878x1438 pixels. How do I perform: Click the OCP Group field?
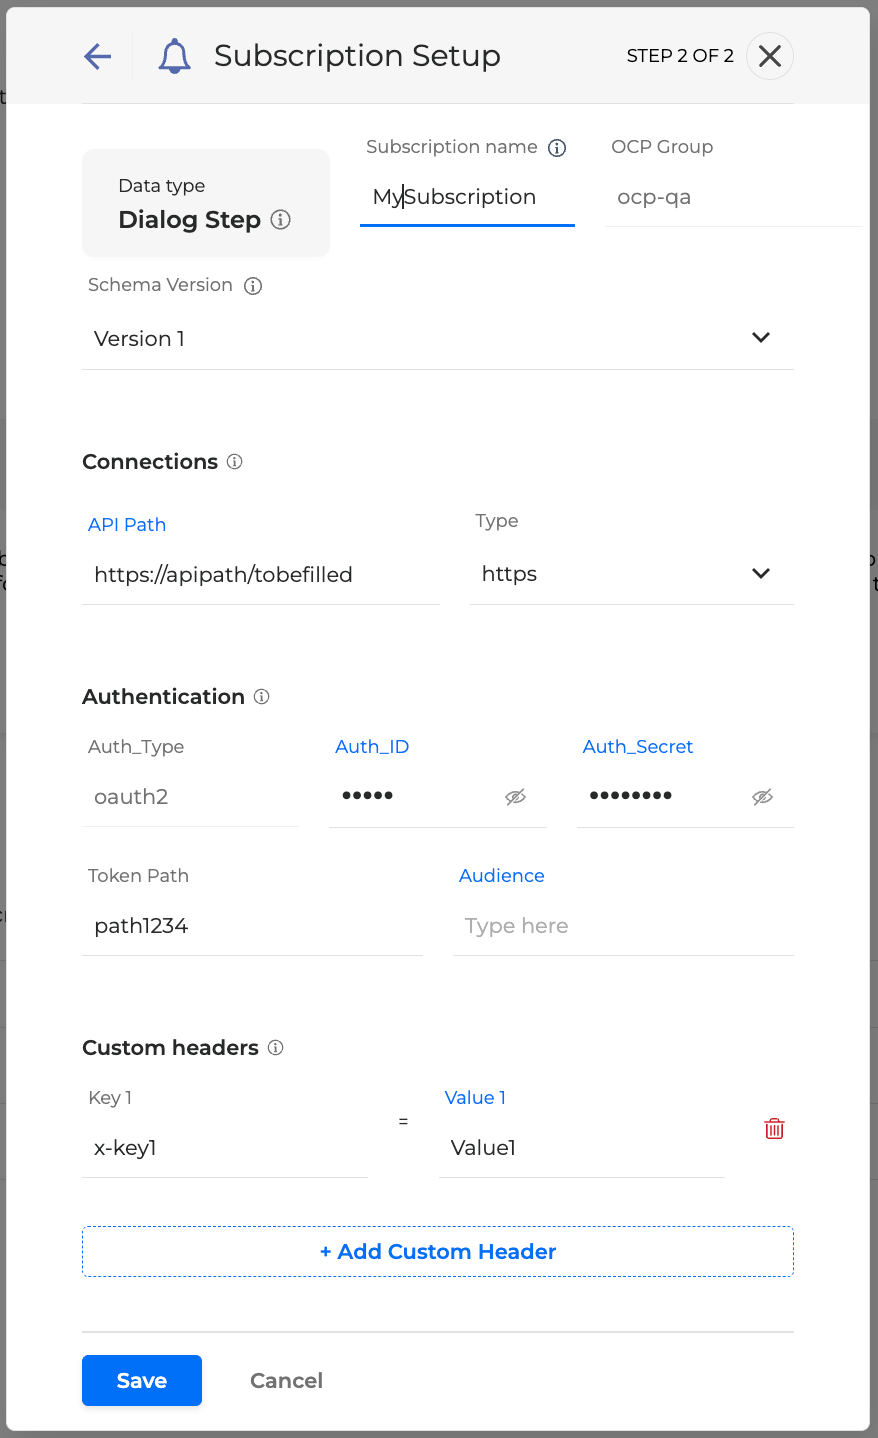tap(733, 198)
